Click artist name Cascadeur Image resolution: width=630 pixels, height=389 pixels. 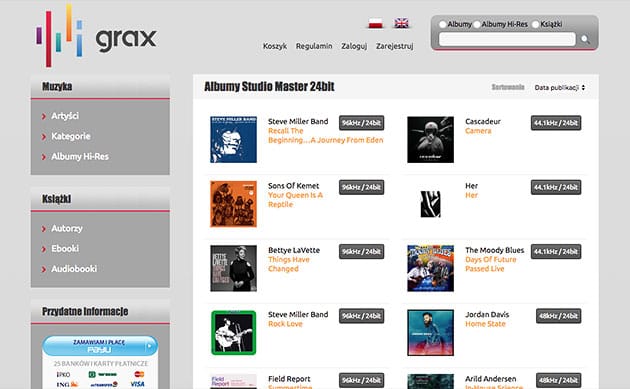pos(483,121)
